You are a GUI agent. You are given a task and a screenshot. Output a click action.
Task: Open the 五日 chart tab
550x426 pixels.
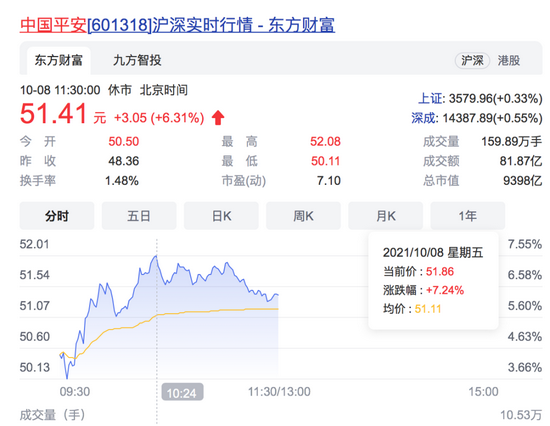139,216
